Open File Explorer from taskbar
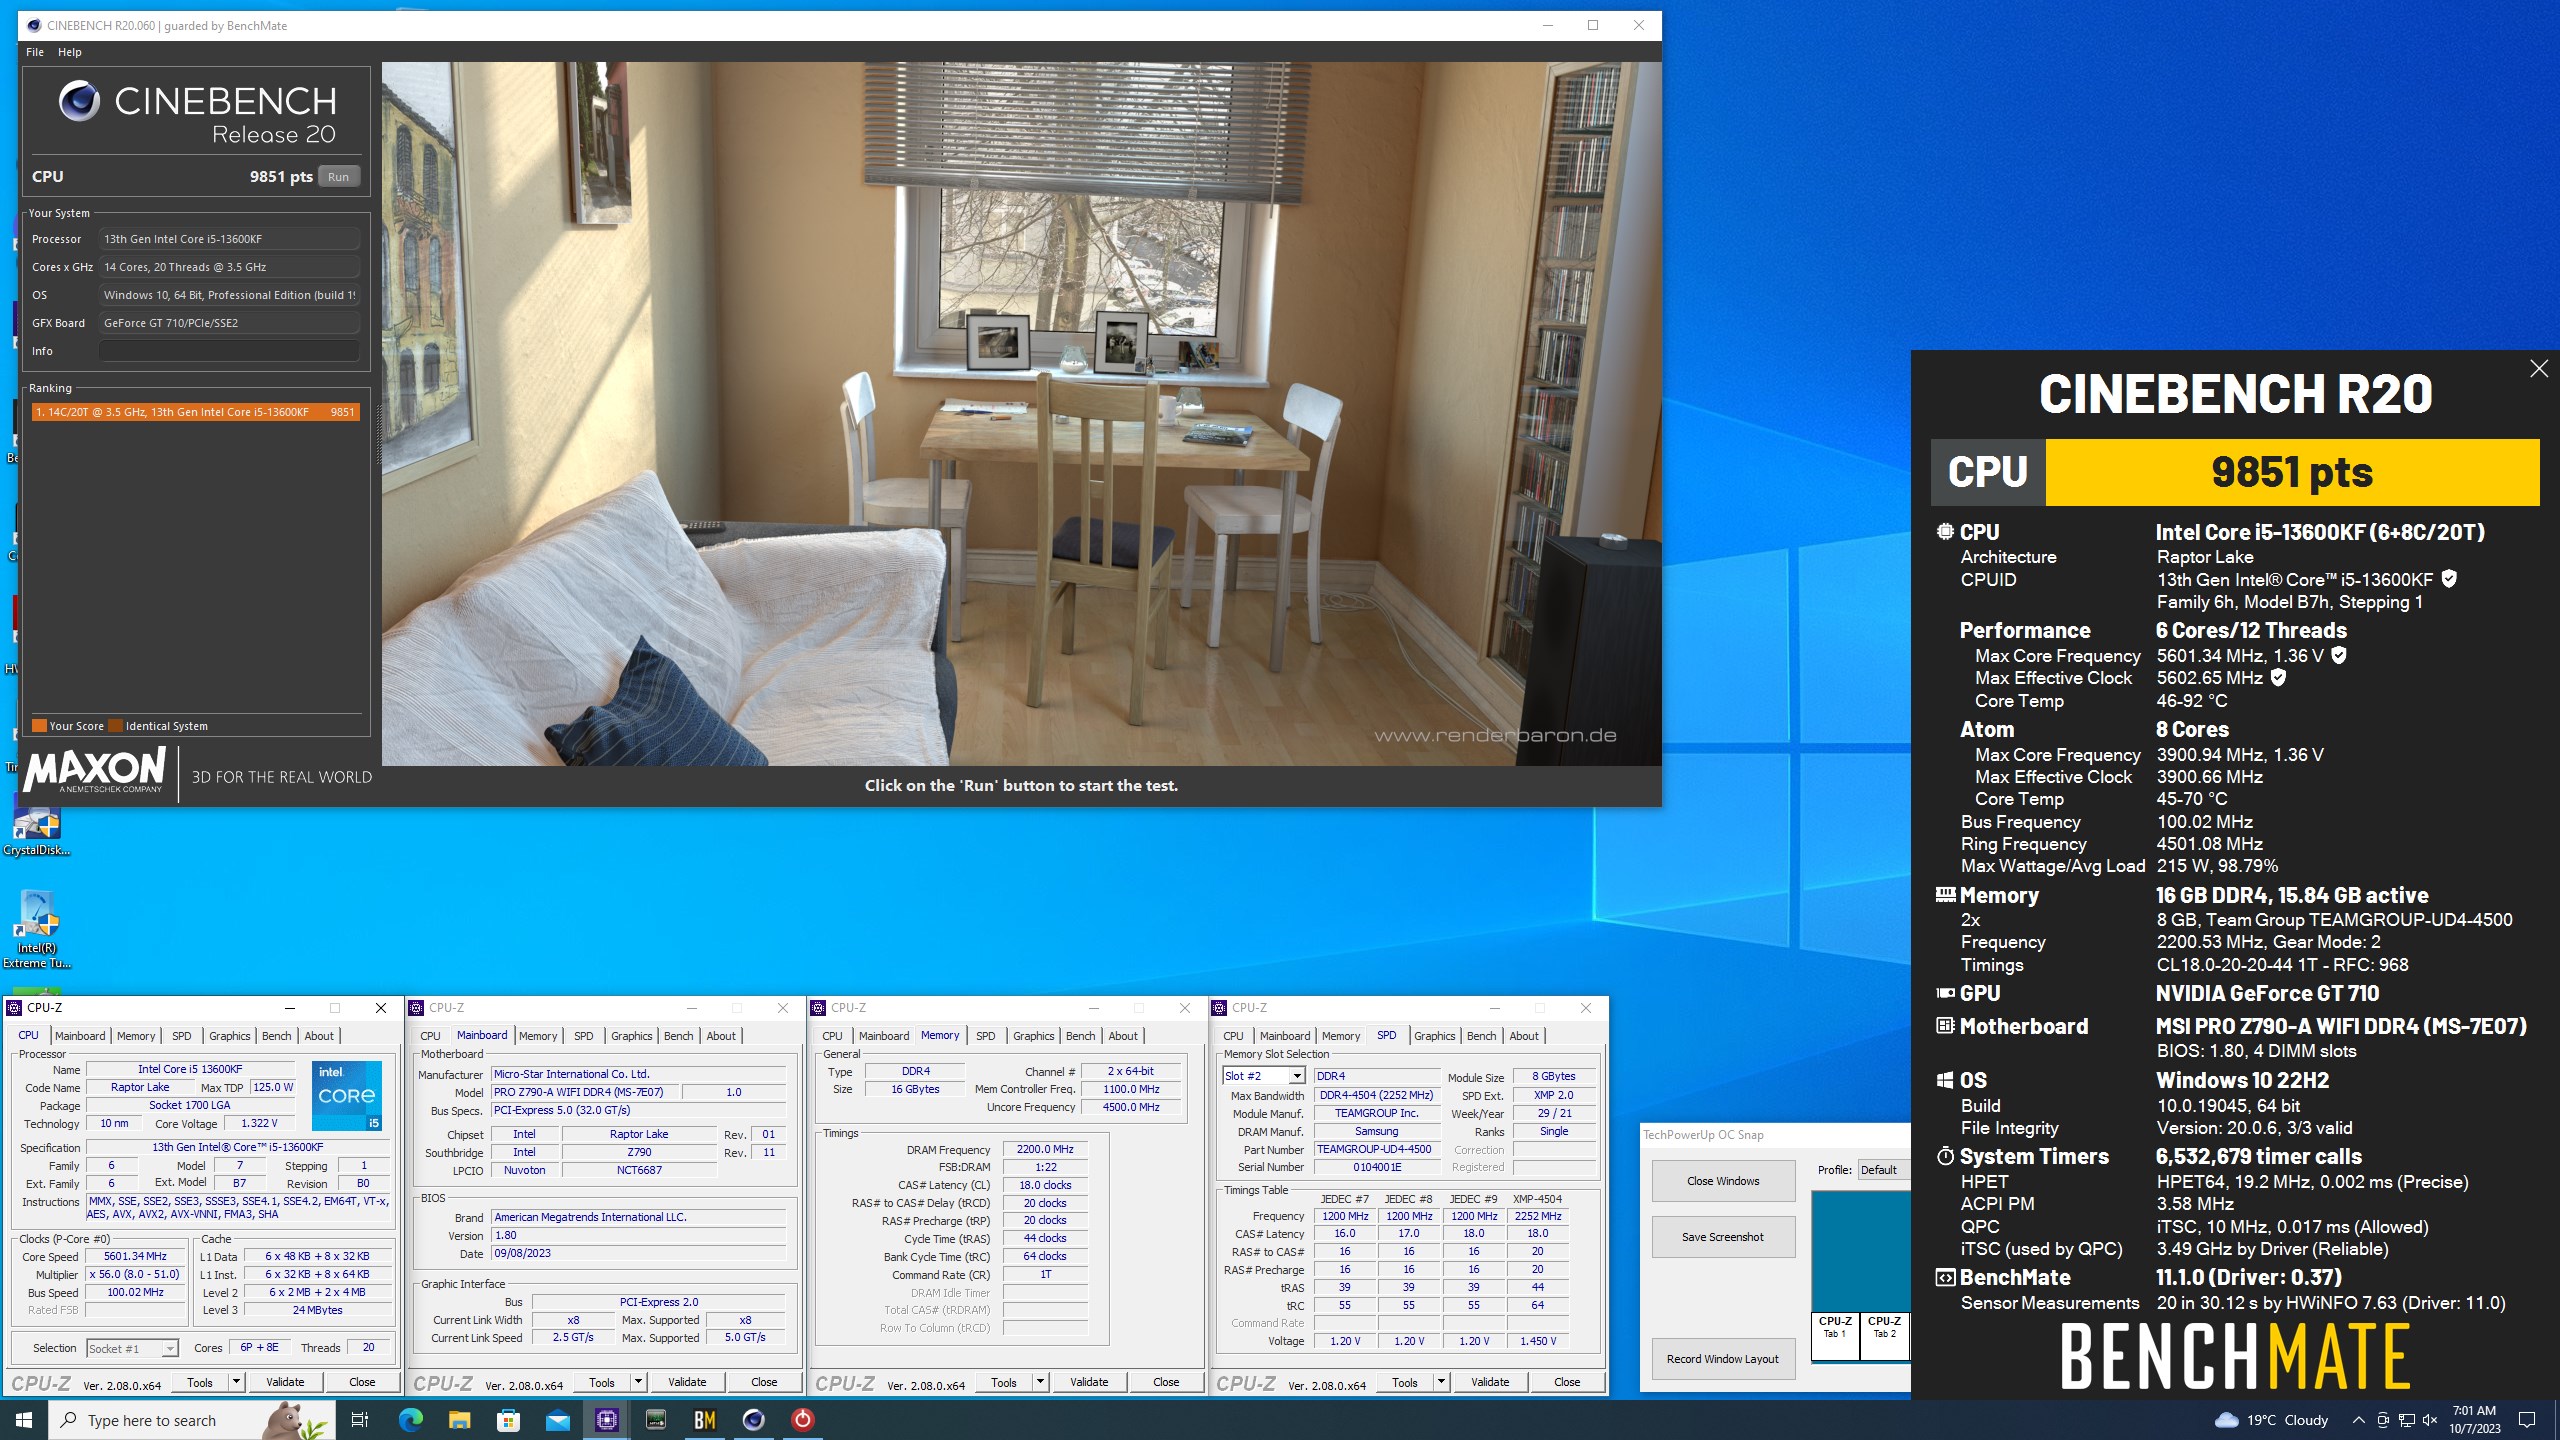2560x1440 pixels. point(459,1420)
